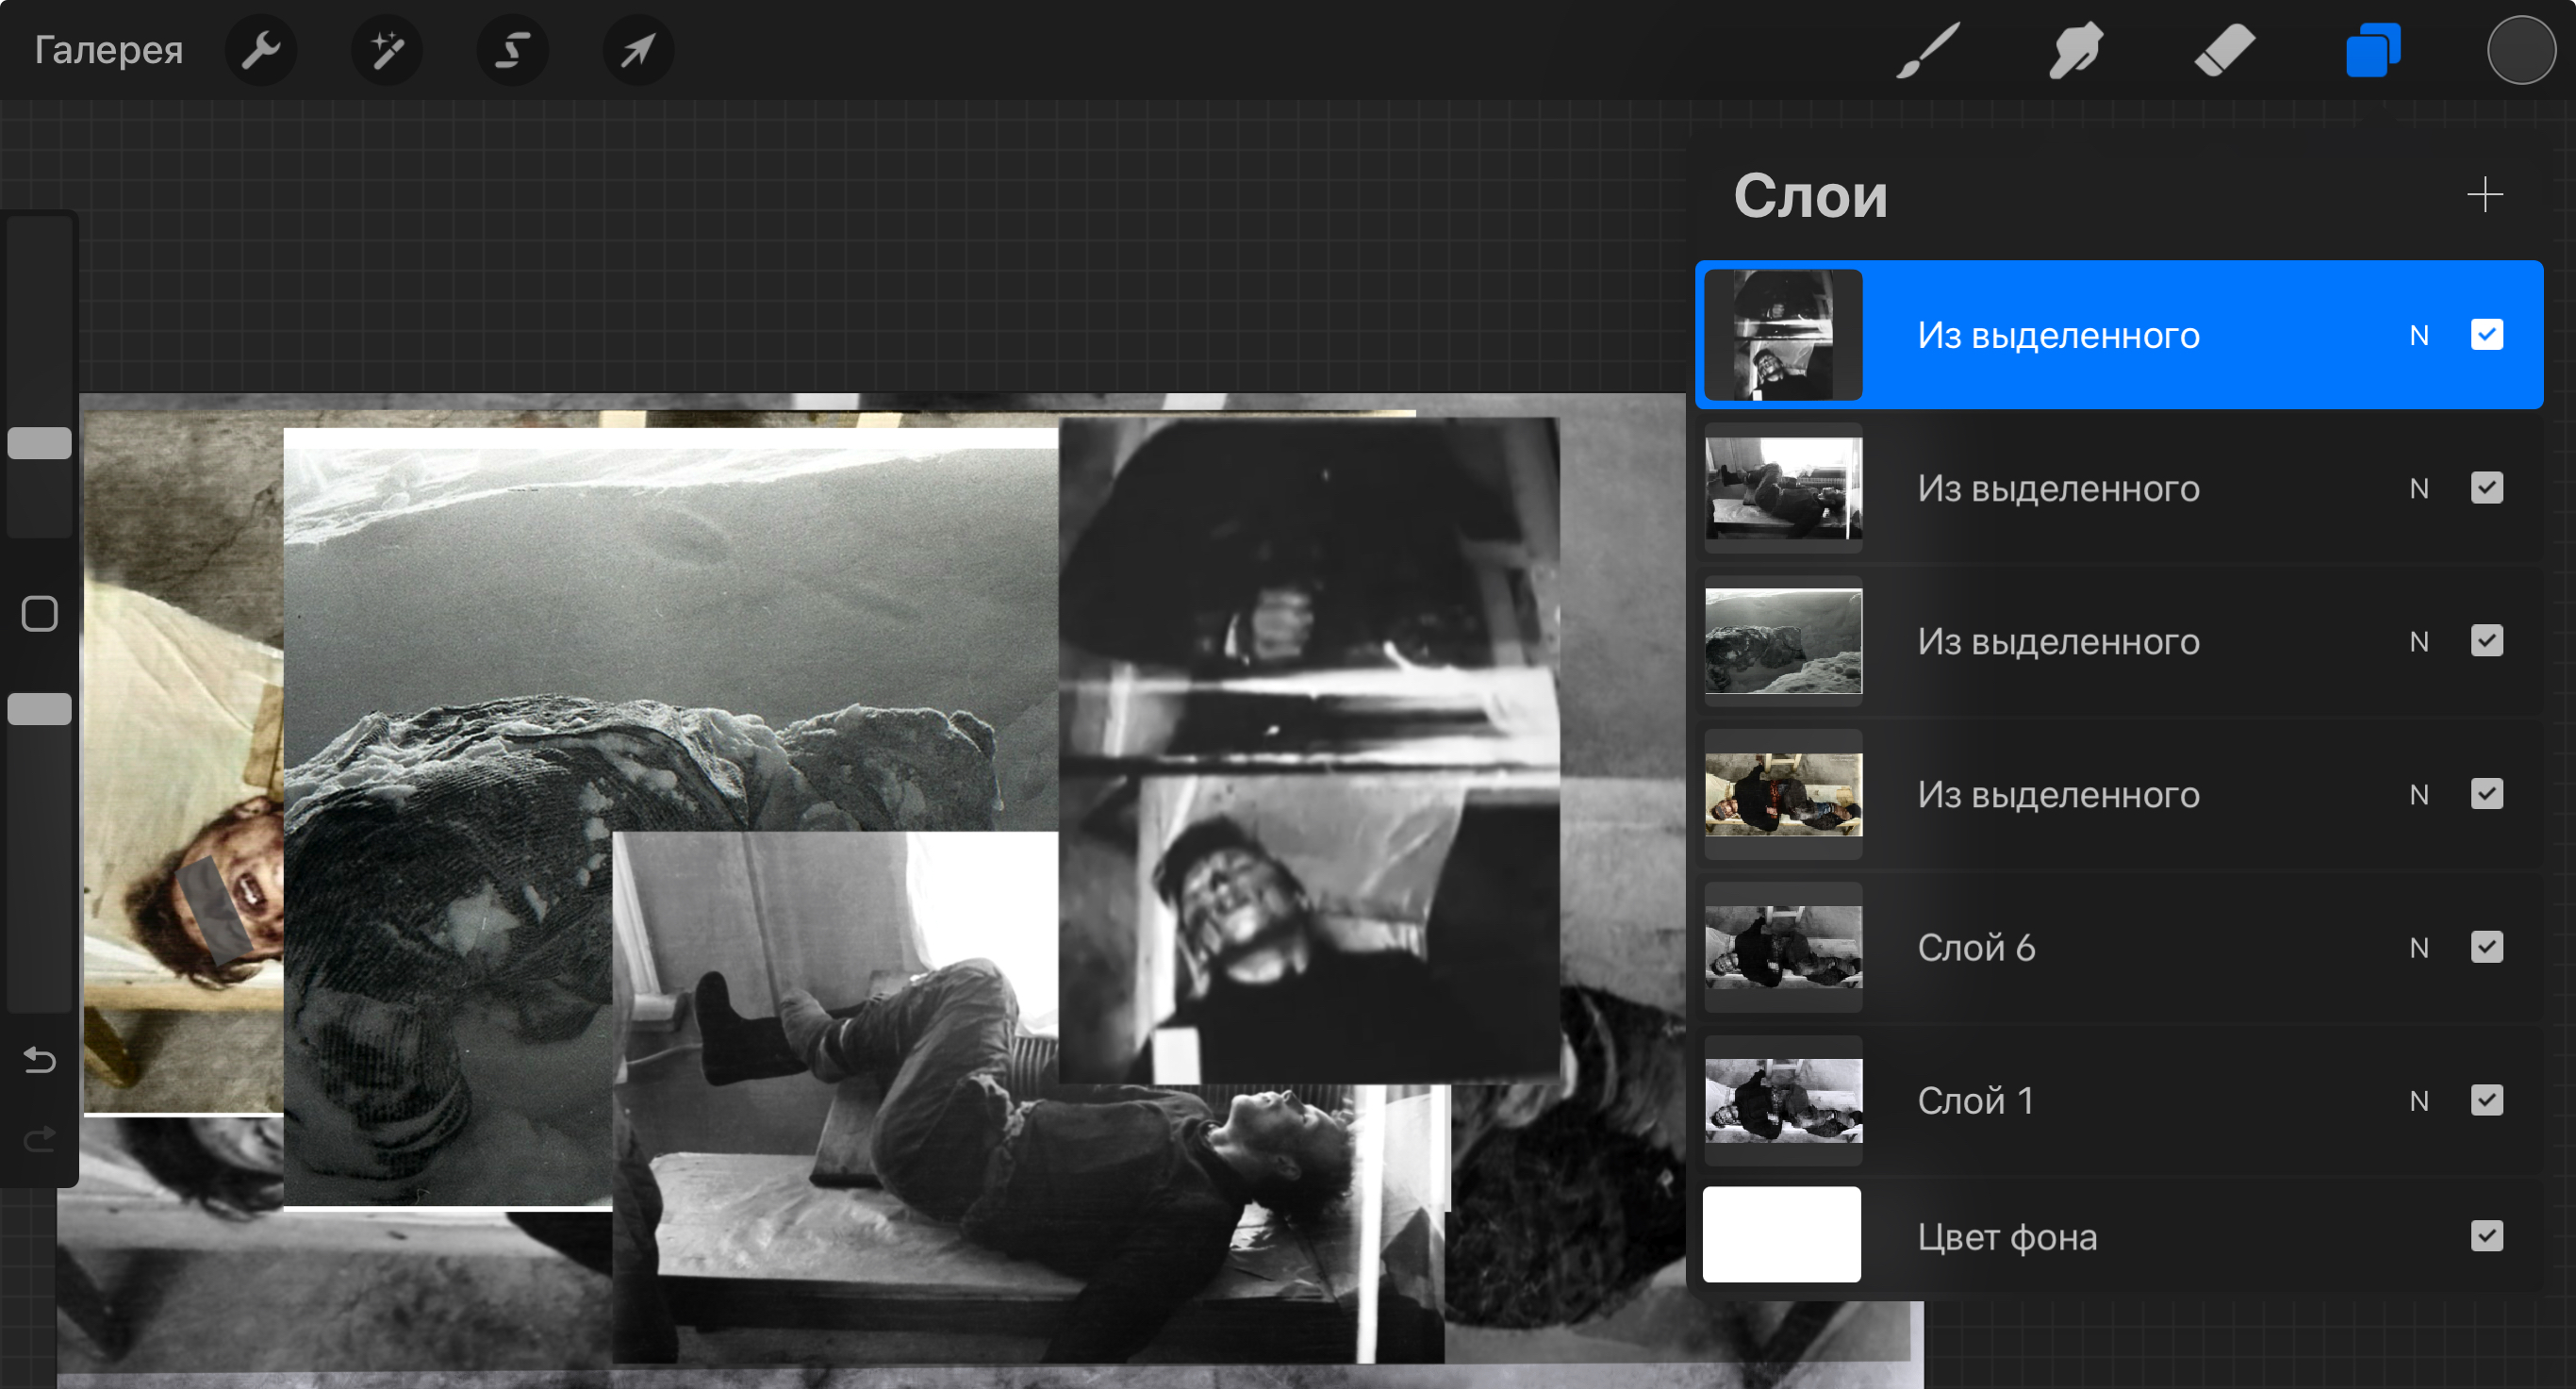Select the Слой 1 layer

coord(2119,1100)
